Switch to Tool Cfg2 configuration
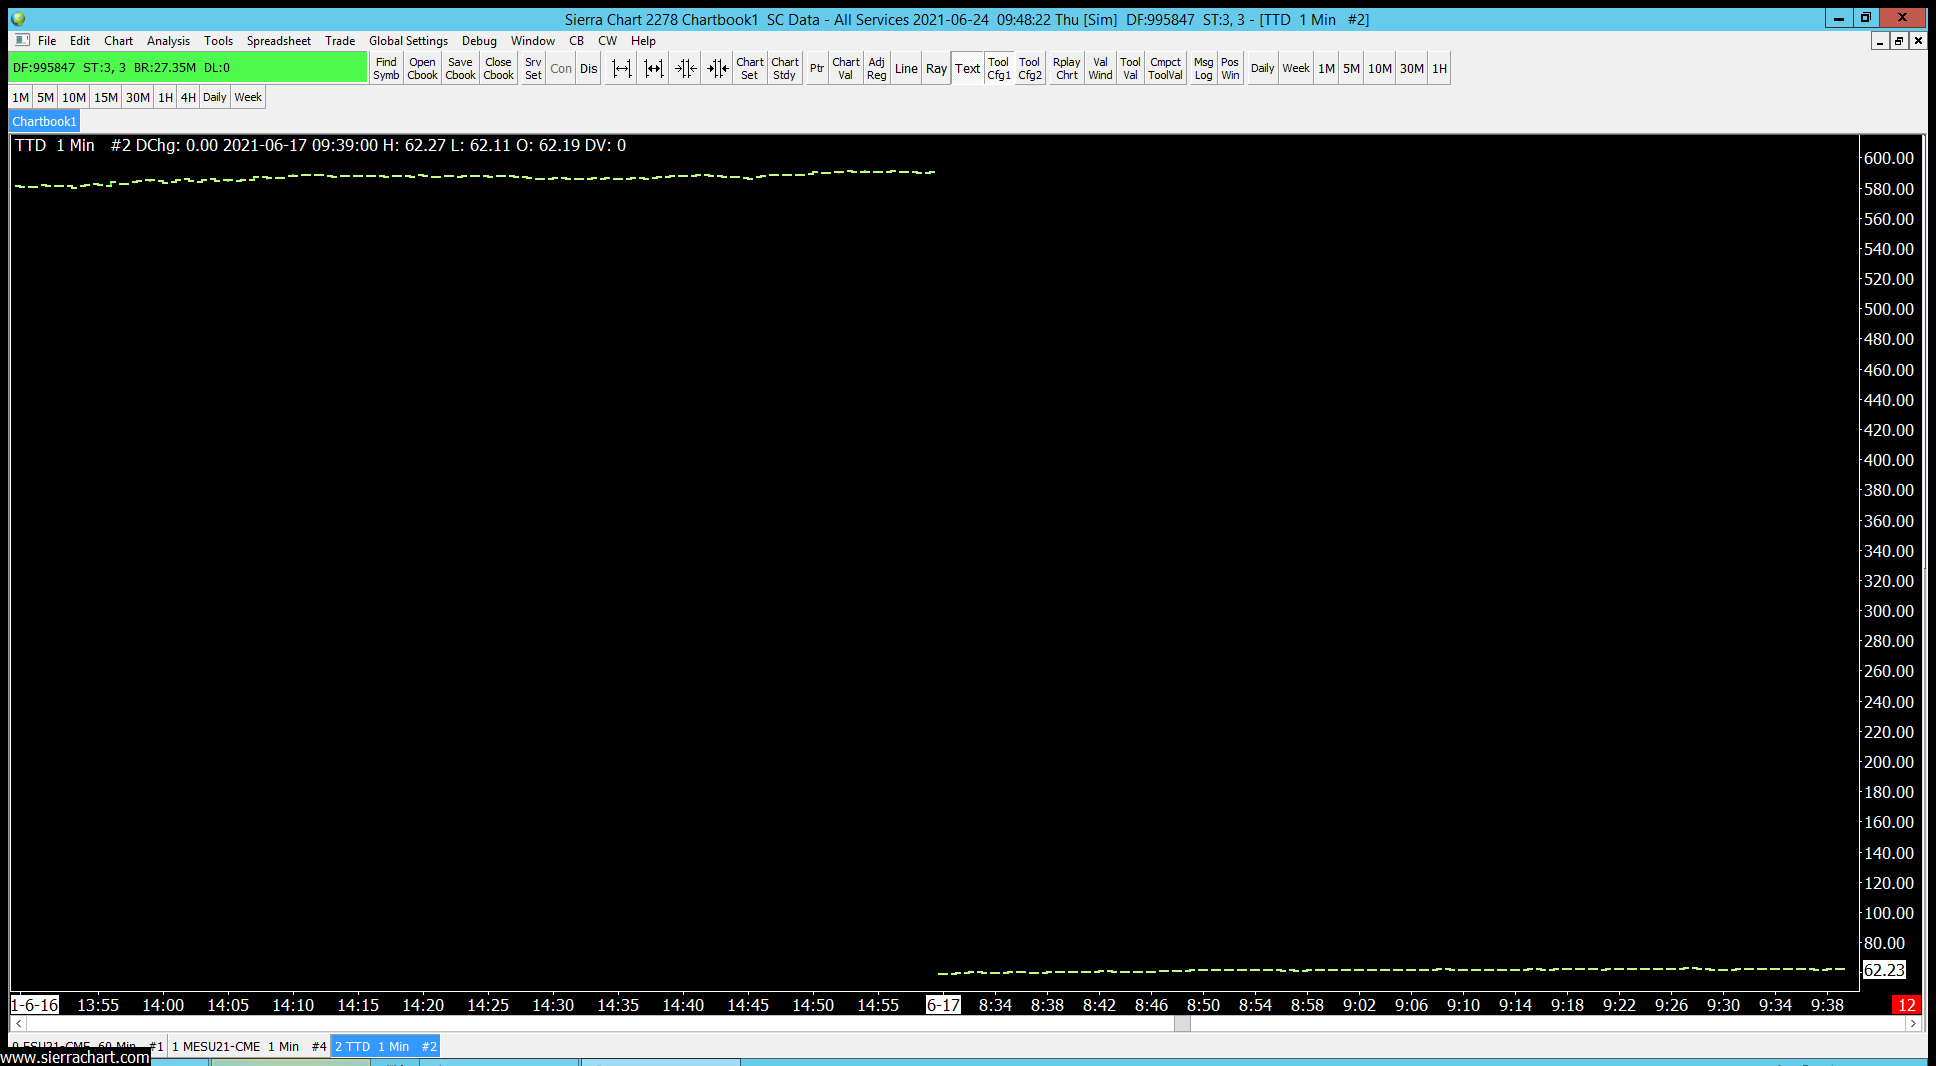Image resolution: width=1936 pixels, height=1066 pixels. [x=1030, y=68]
